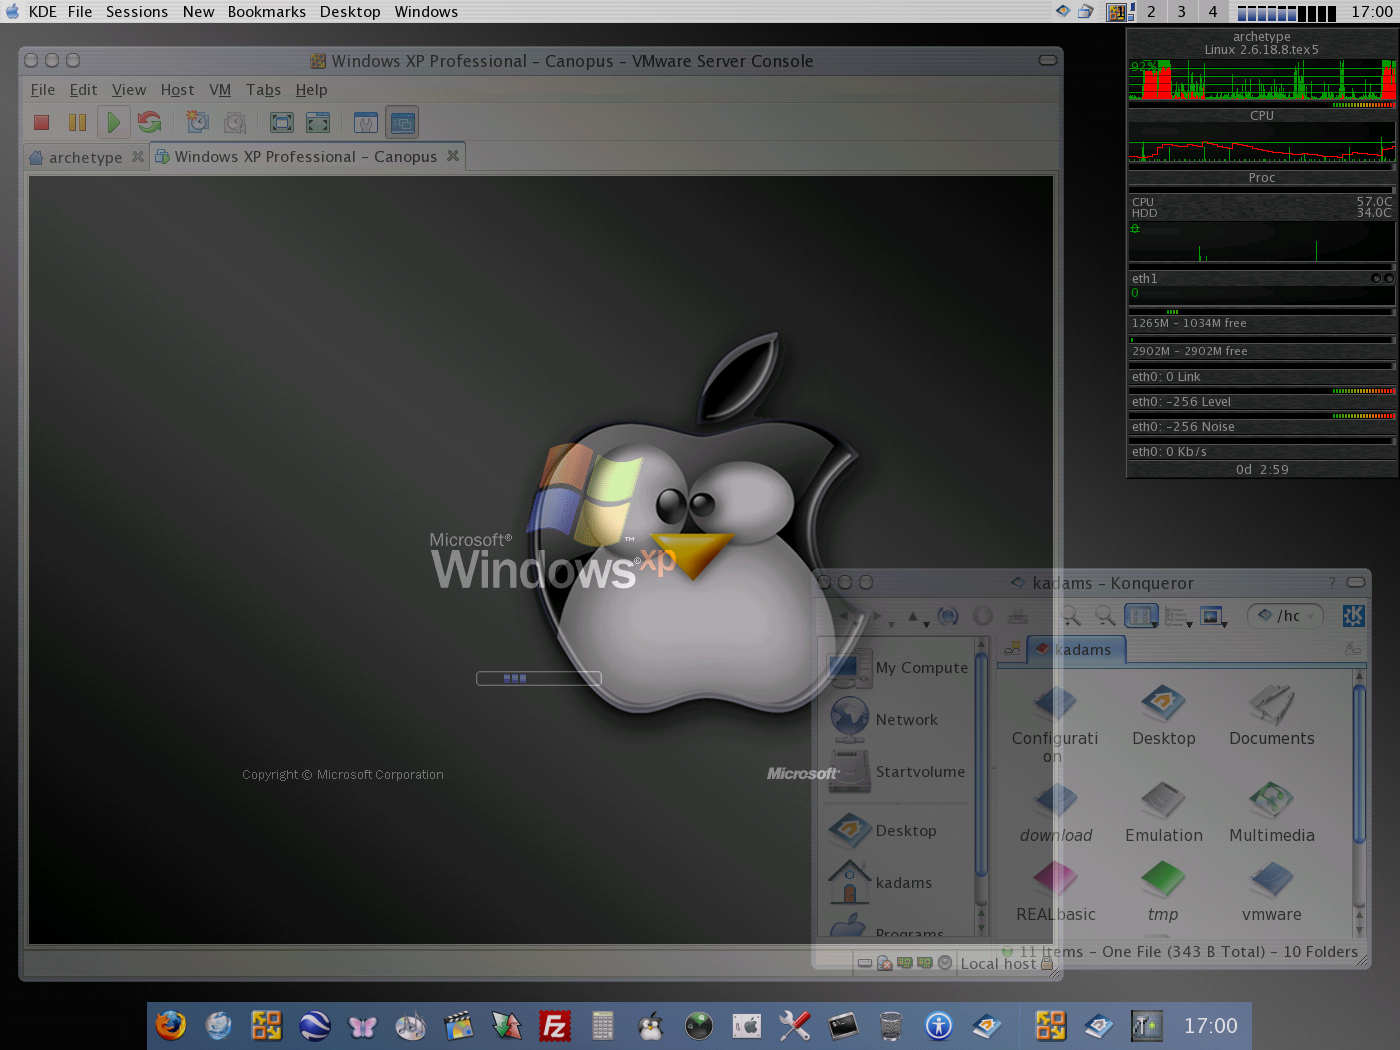Image resolution: width=1400 pixels, height=1050 pixels.
Task: Open the Host menu in VMware Server Console
Action: (x=177, y=90)
